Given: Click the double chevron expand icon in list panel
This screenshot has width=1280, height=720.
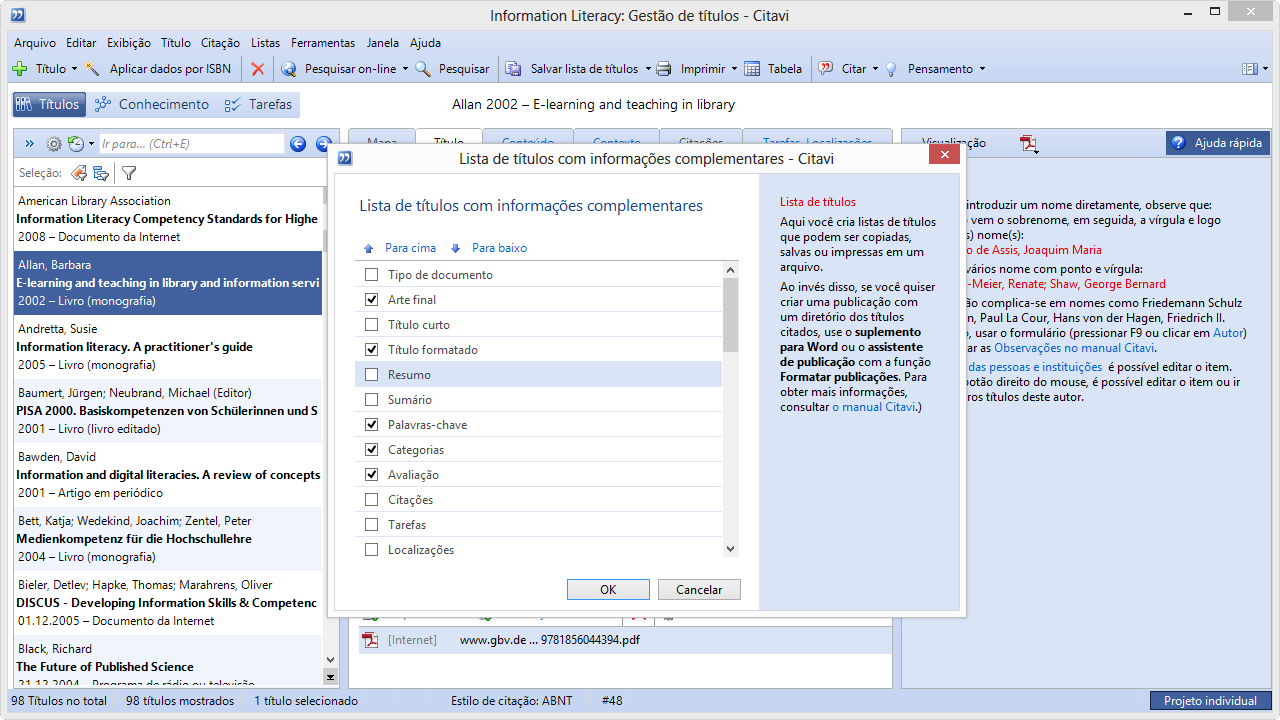Looking at the screenshot, I should (29, 144).
